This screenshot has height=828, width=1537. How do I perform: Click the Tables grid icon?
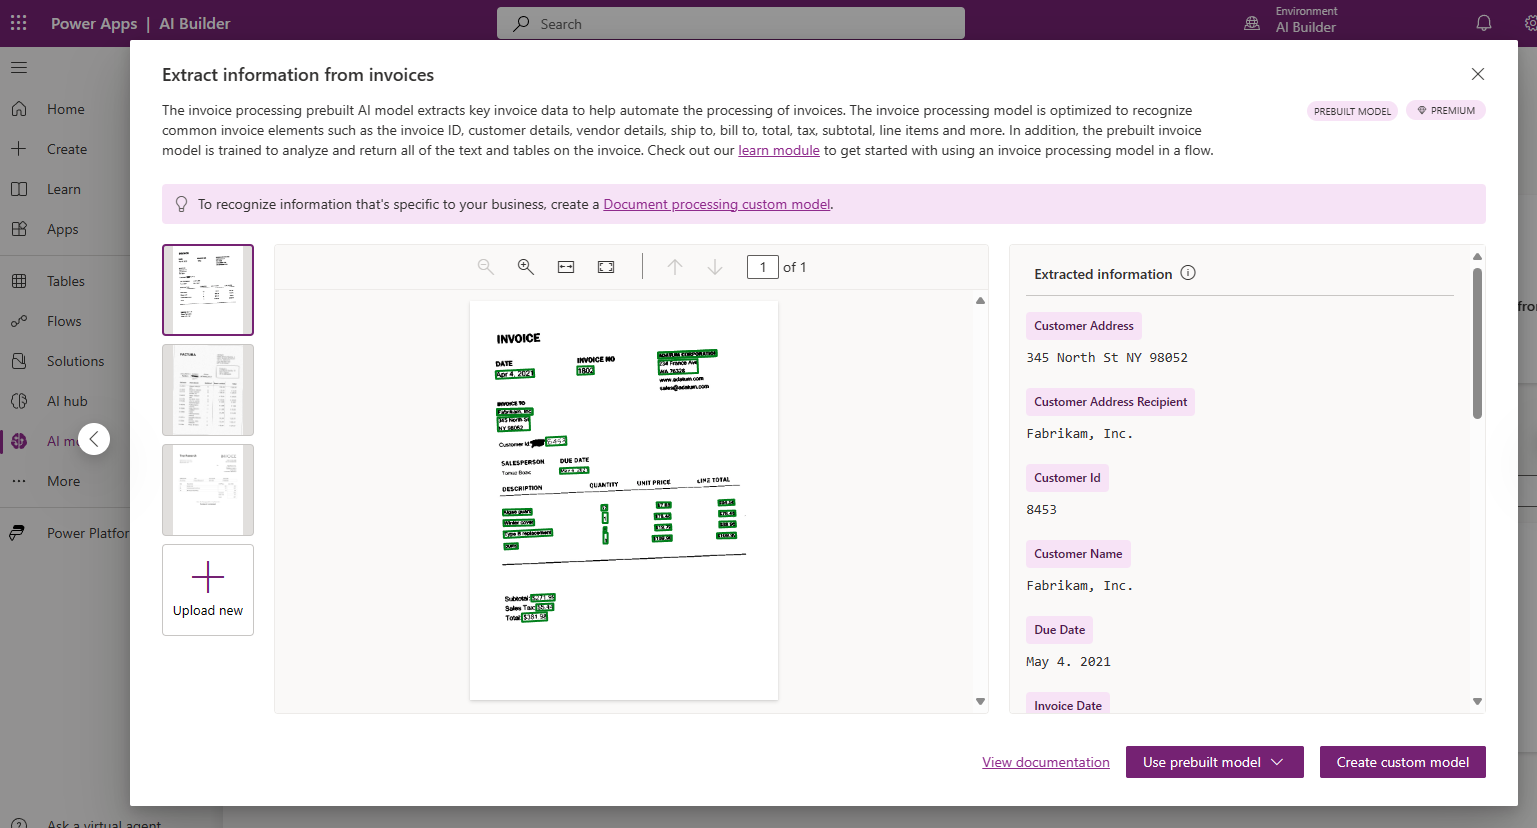coord(19,281)
